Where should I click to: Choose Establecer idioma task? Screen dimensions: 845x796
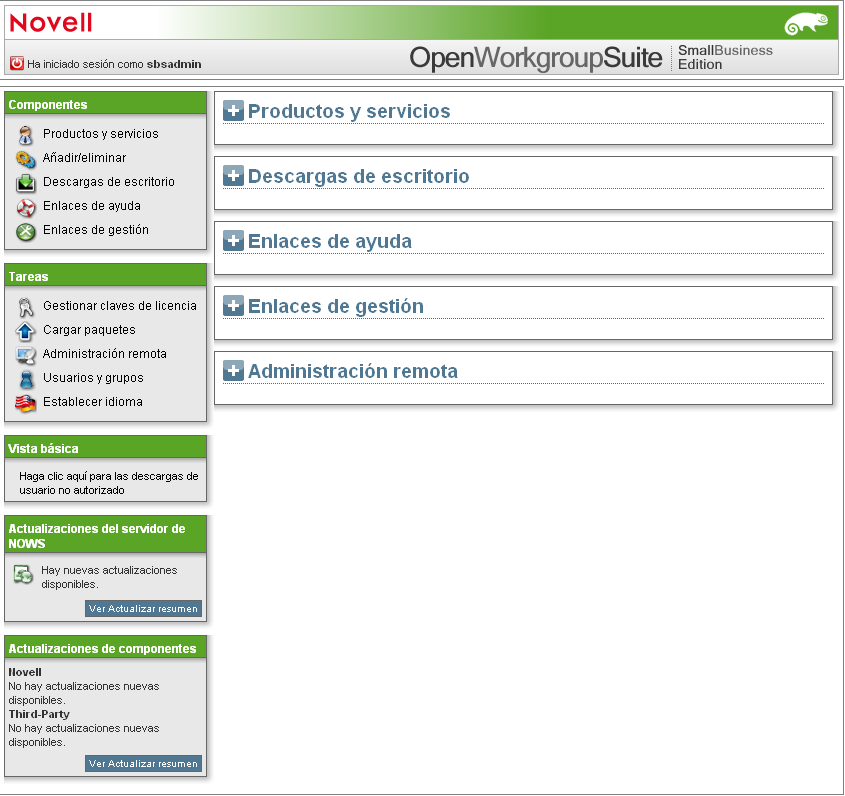[x=93, y=402]
